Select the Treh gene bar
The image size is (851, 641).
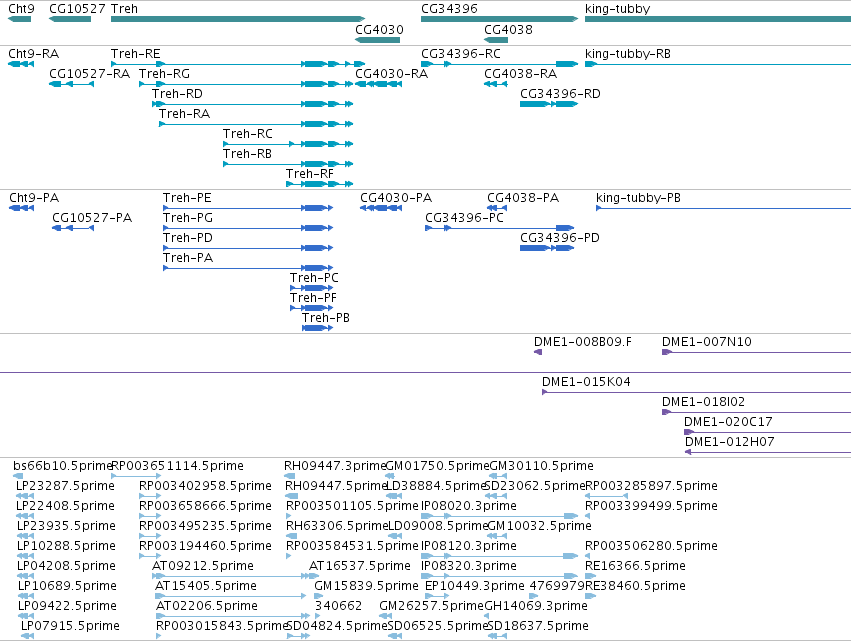pos(238,19)
